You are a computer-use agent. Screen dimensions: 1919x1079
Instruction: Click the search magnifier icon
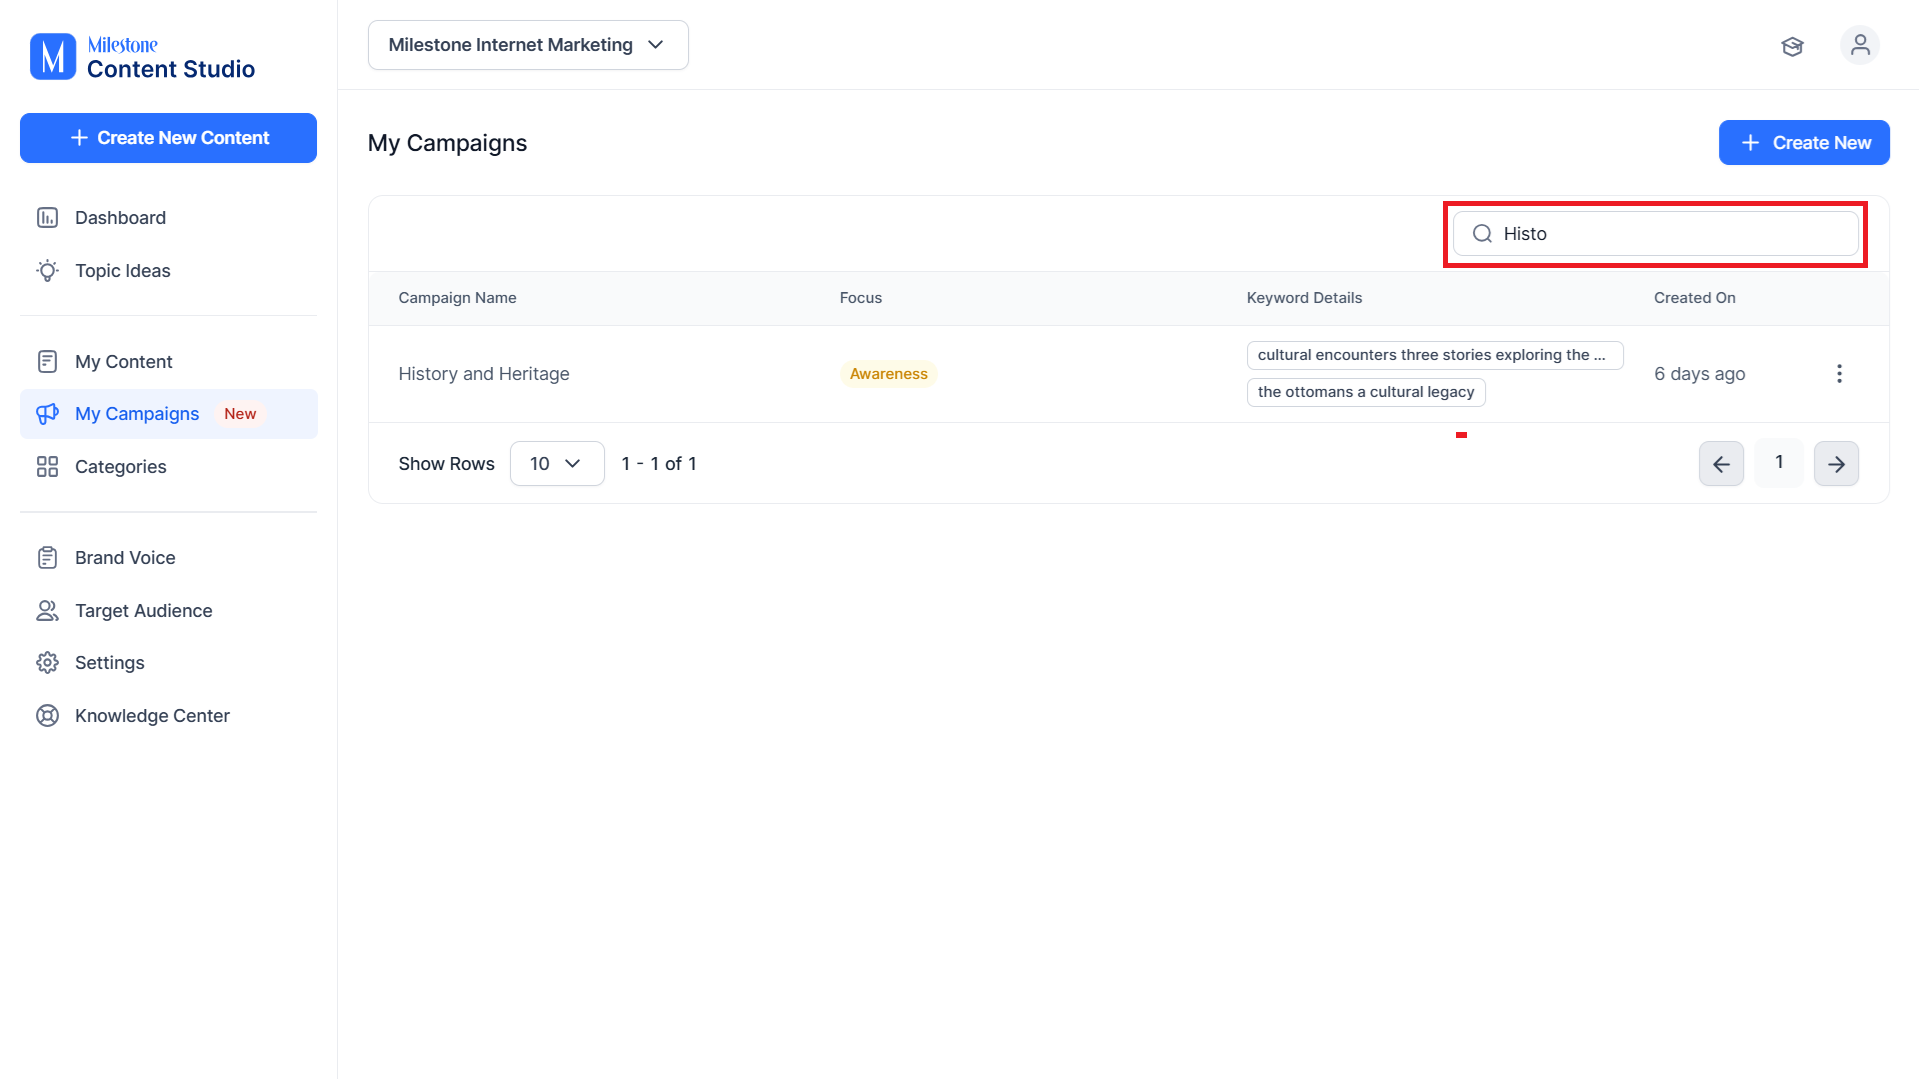[x=1482, y=234]
